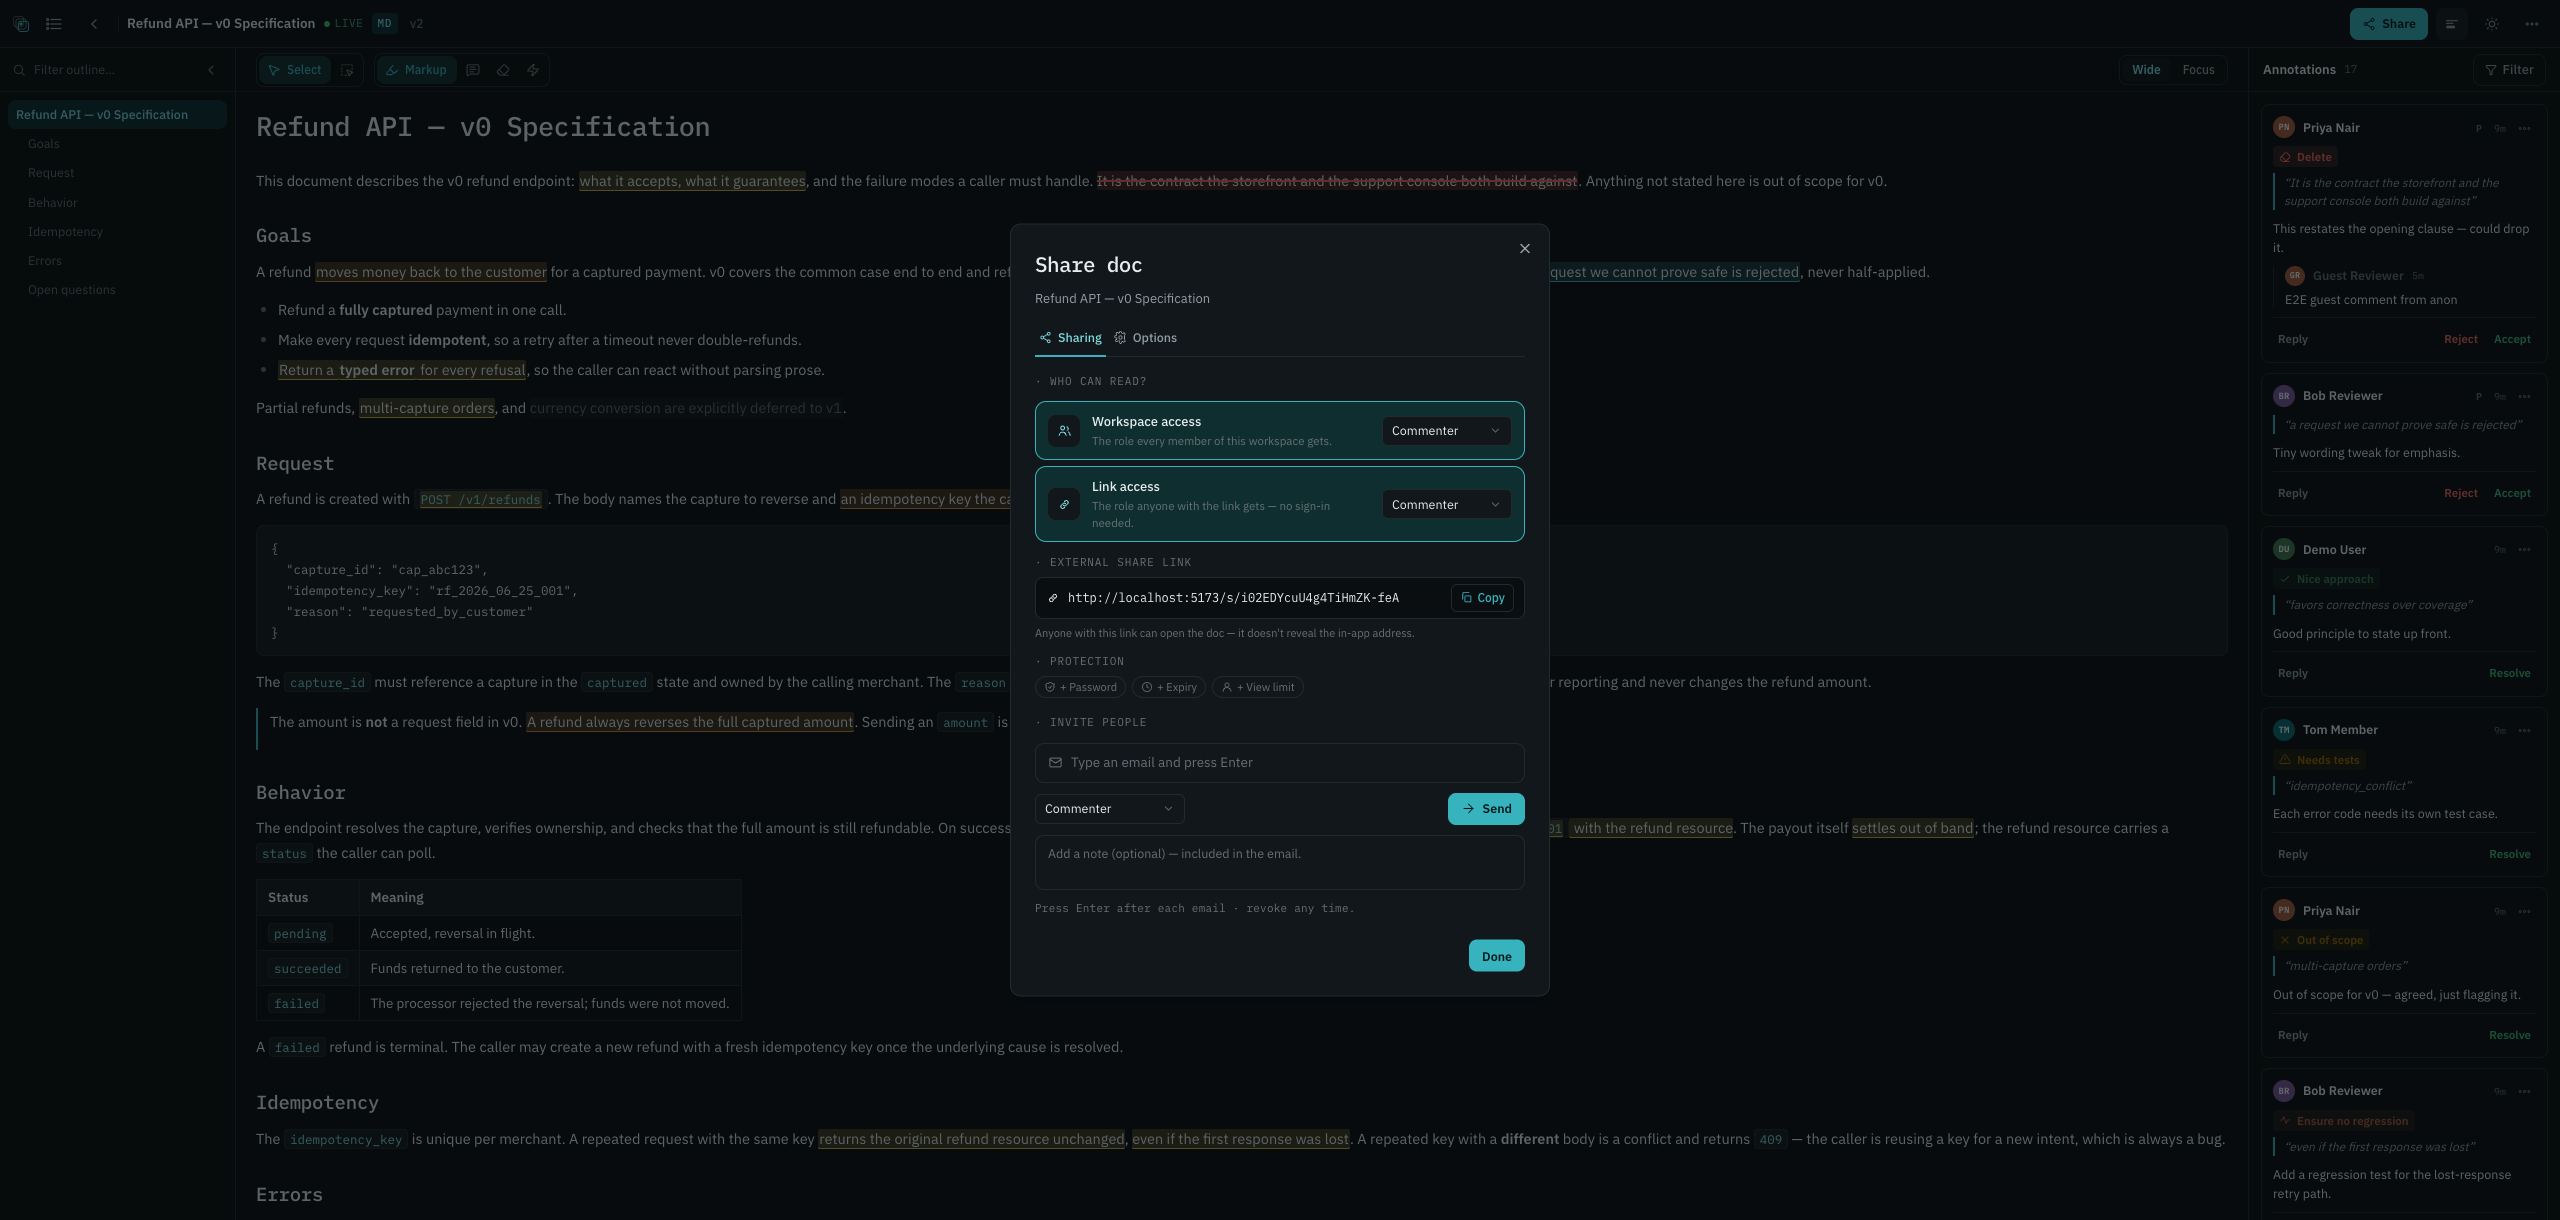This screenshot has height=1220, width=2560.
Task: Toggle light theme sun icon
Action: pyautogui.click(x=2492, y=24)
